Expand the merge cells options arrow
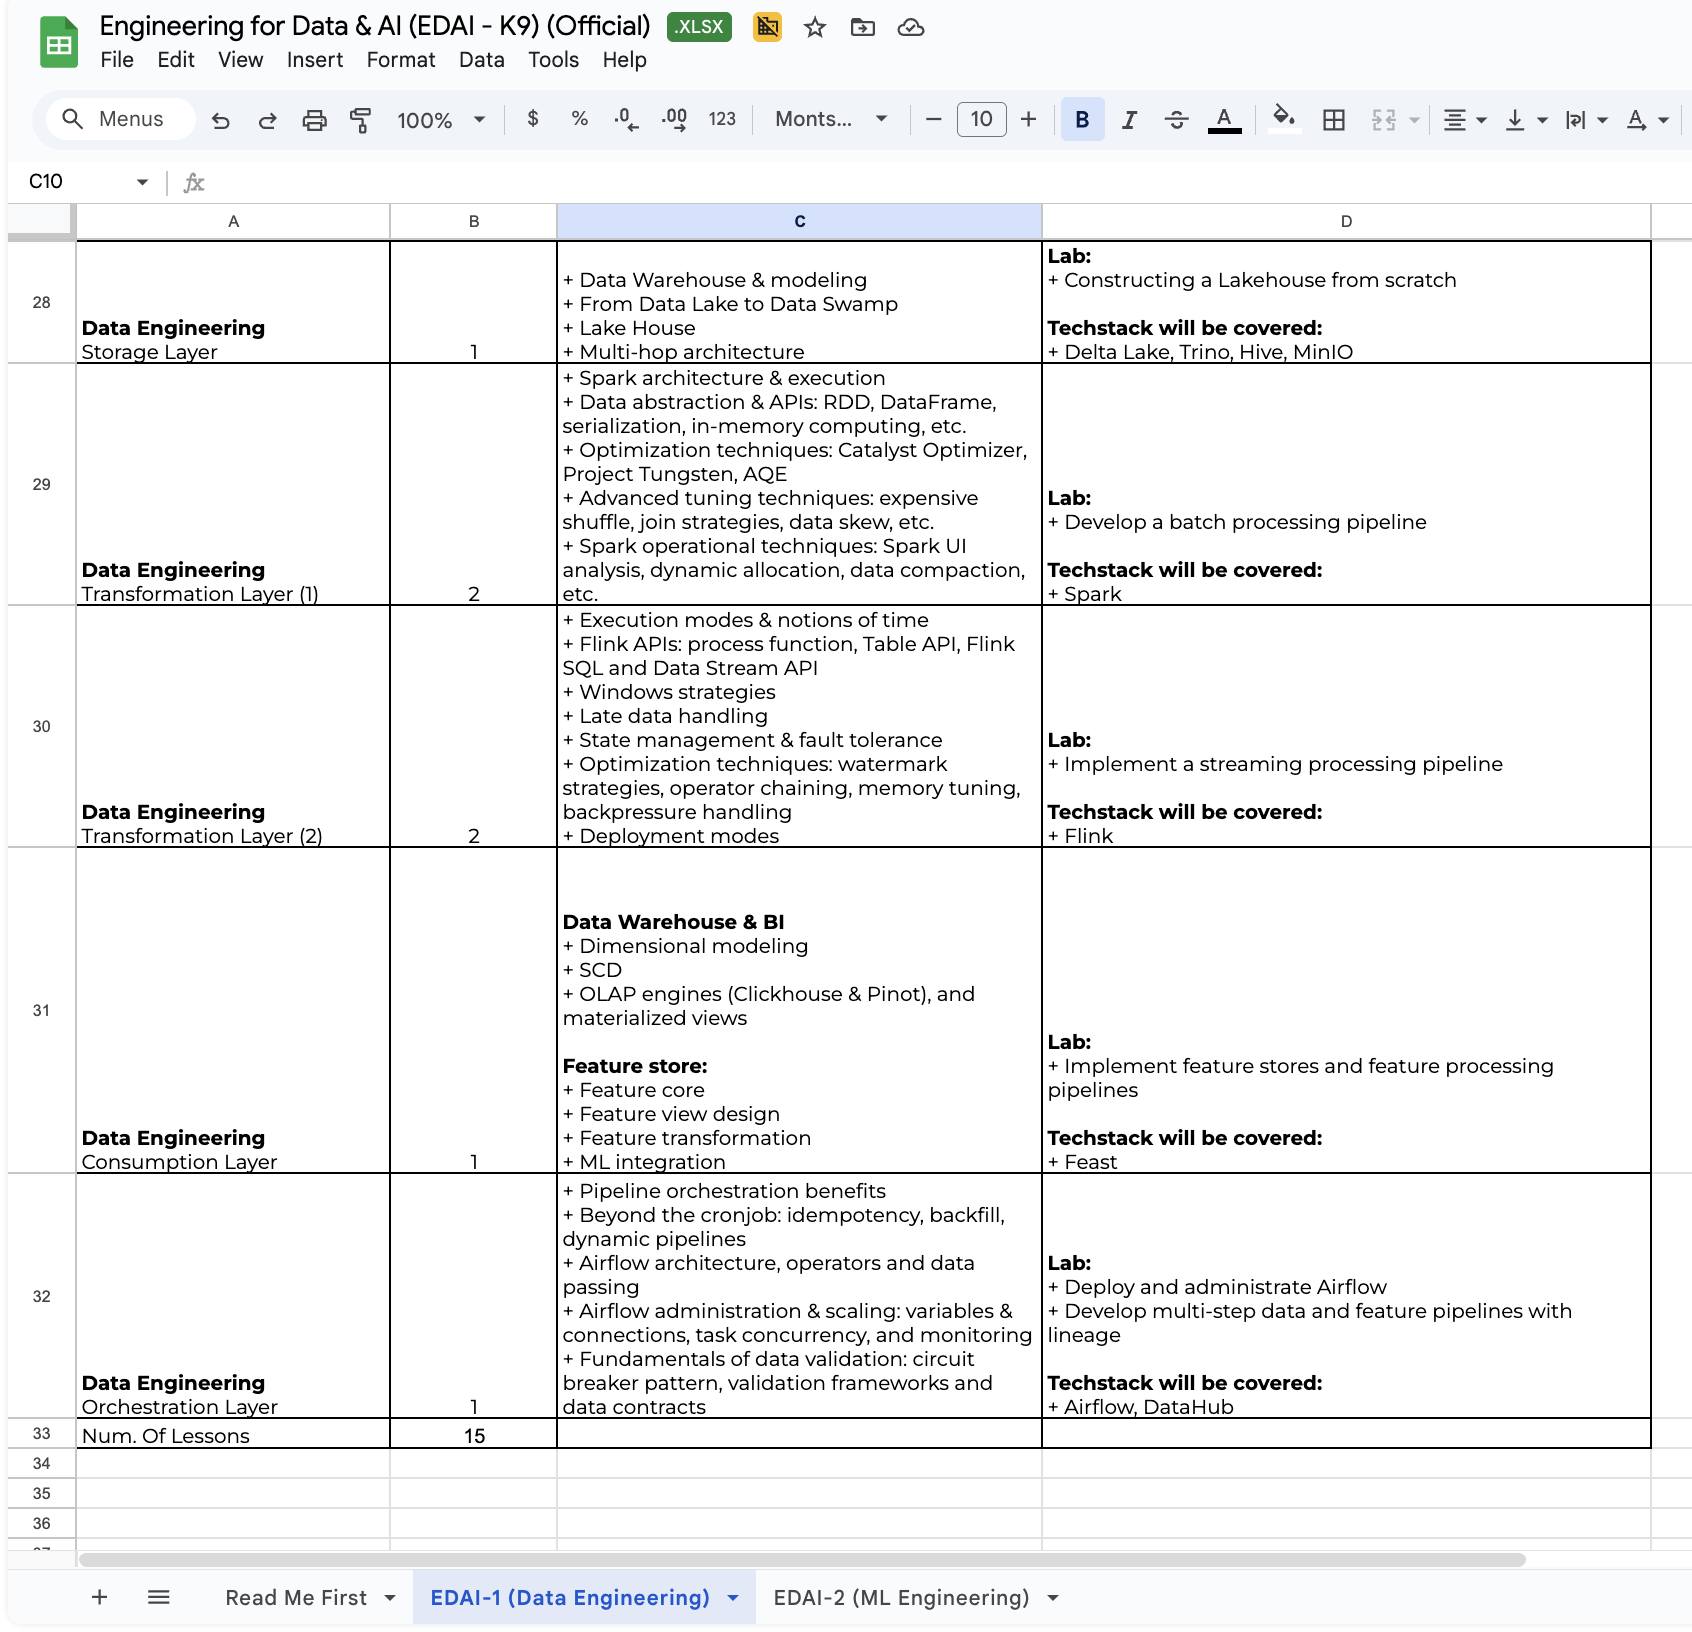This screenshot has height=1632, width=1692. [x=1414, y=120]
